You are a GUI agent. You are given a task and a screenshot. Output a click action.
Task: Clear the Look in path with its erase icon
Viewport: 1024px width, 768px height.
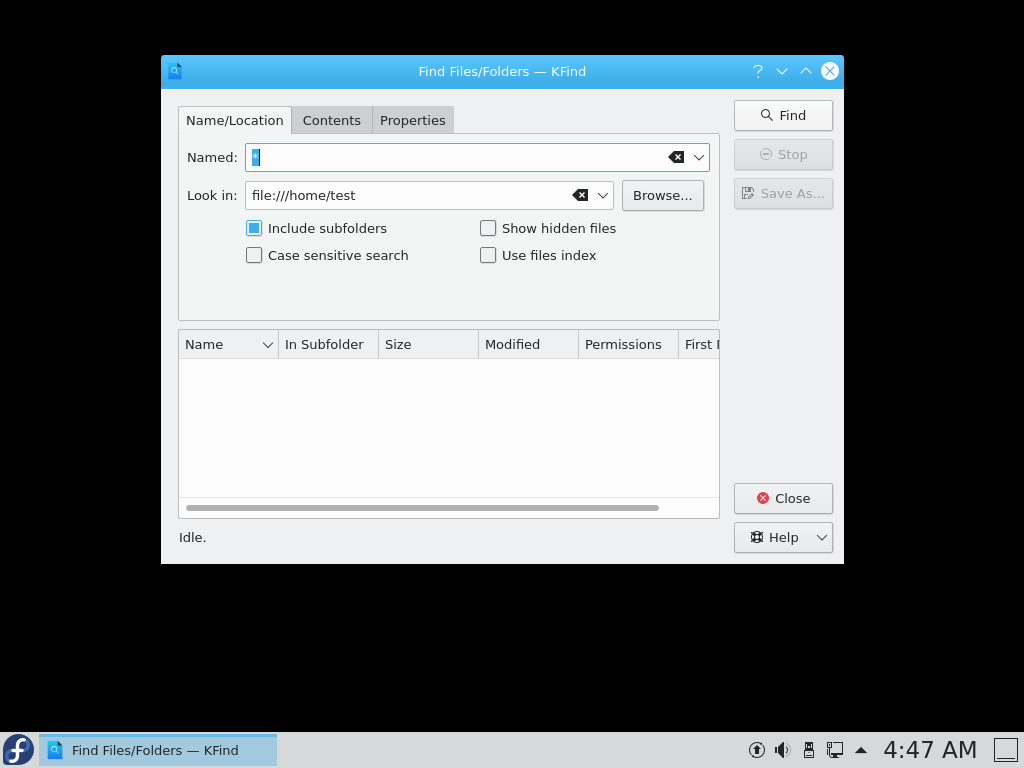pos(580,195)
